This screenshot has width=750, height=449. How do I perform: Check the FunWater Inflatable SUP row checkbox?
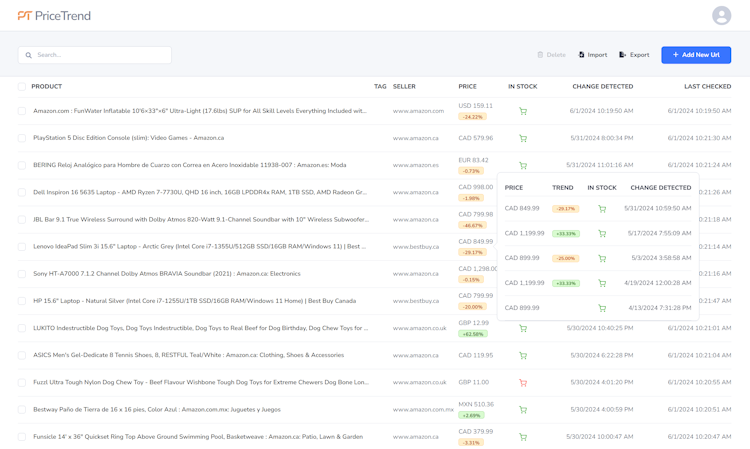click(22, 111)
